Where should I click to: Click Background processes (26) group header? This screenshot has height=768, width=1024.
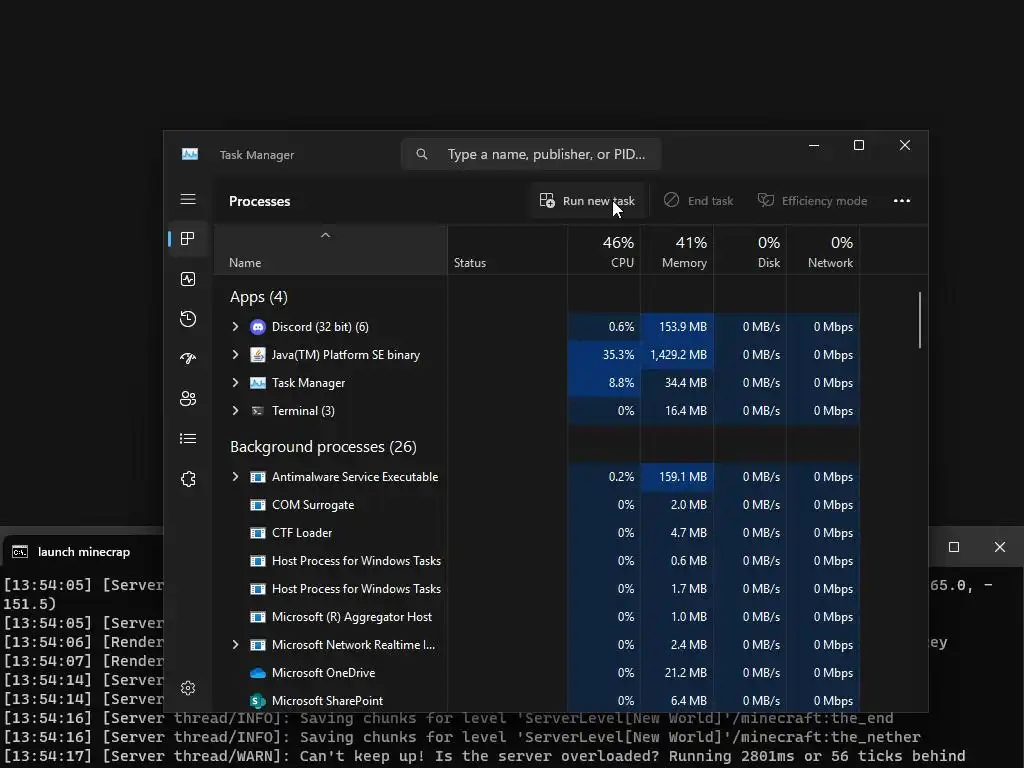[323, 447]
